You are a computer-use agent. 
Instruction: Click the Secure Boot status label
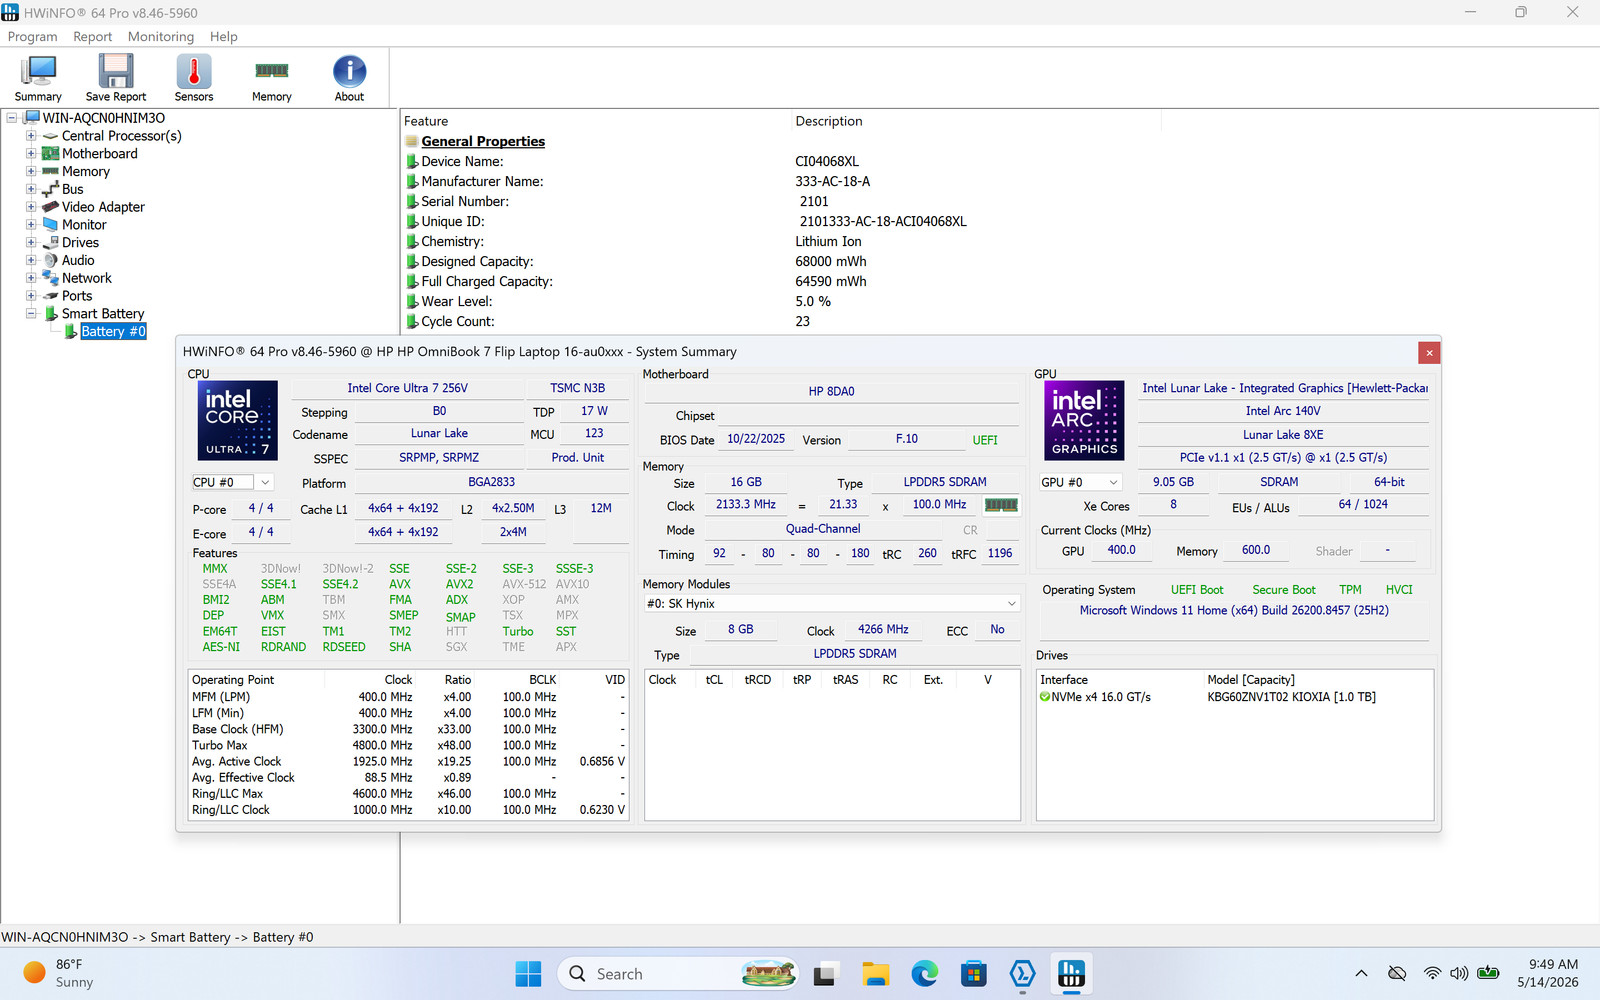[x=1284, y=590]
